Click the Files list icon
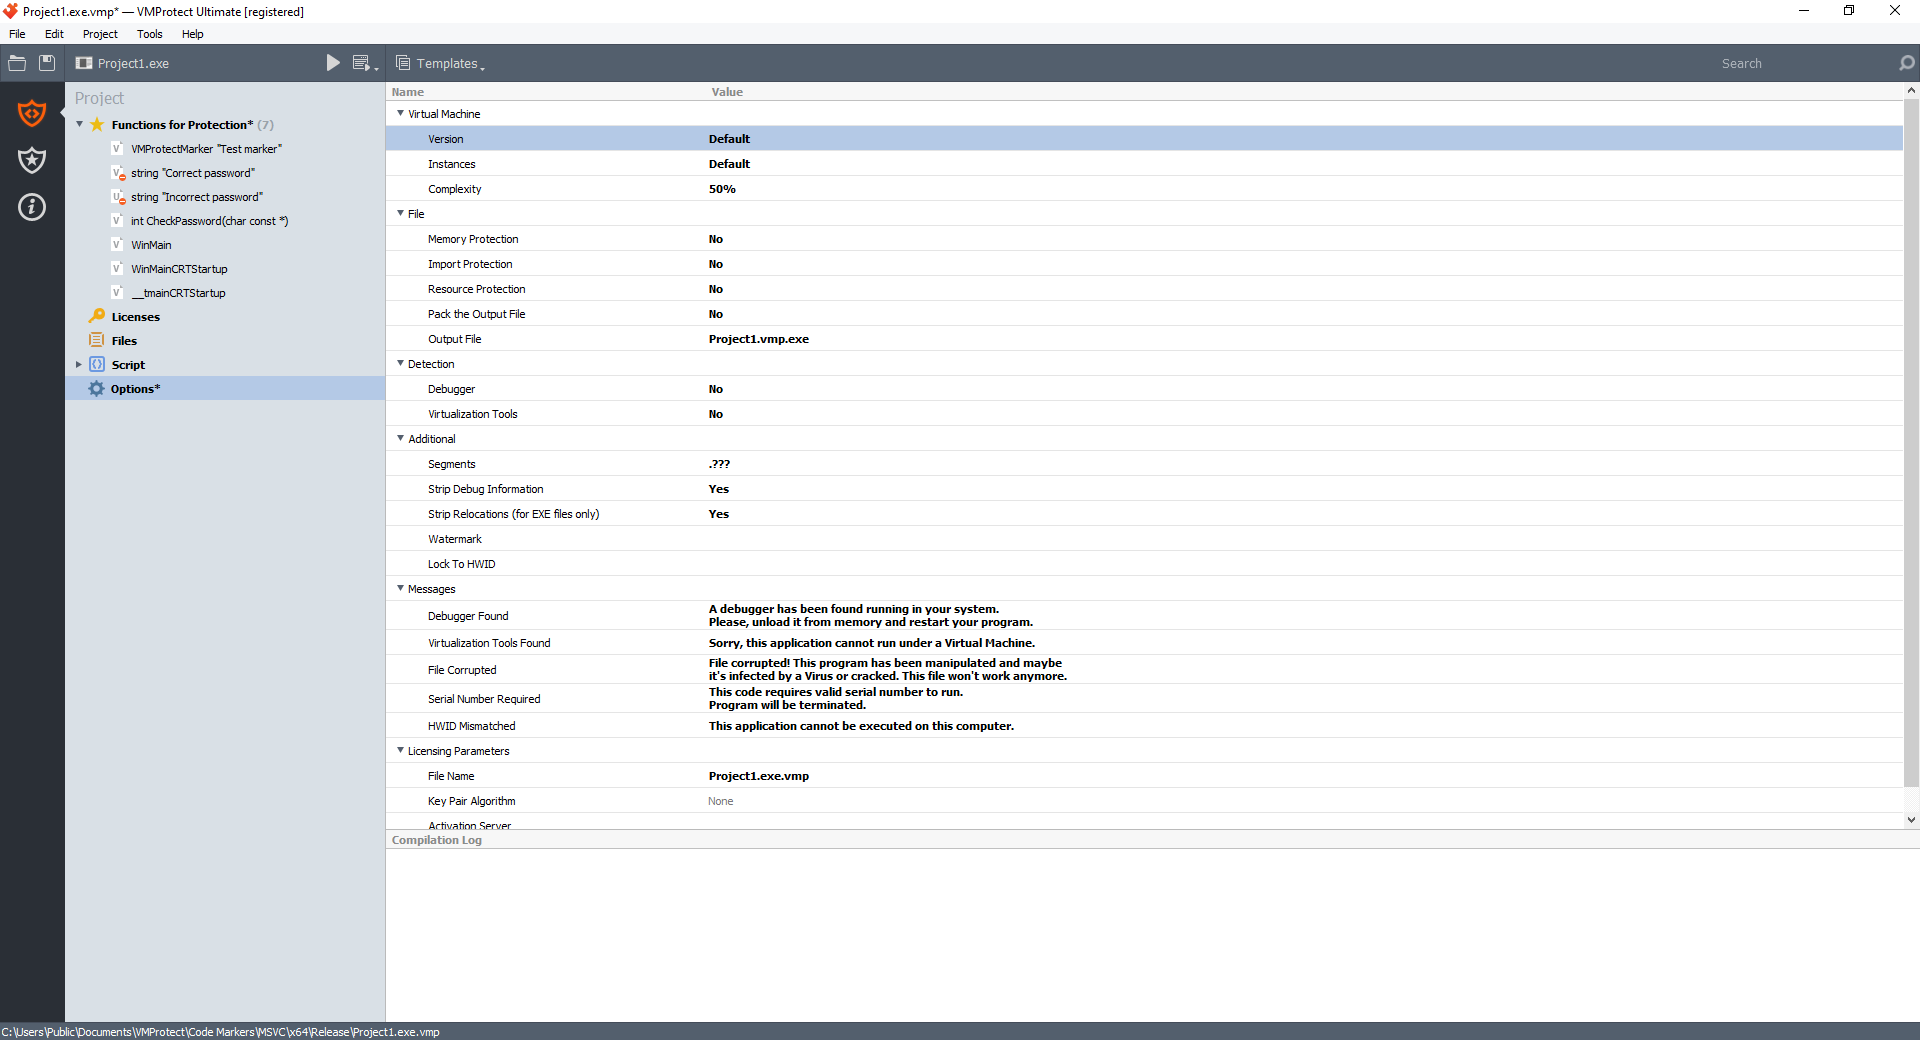 [x=97, y=340]
